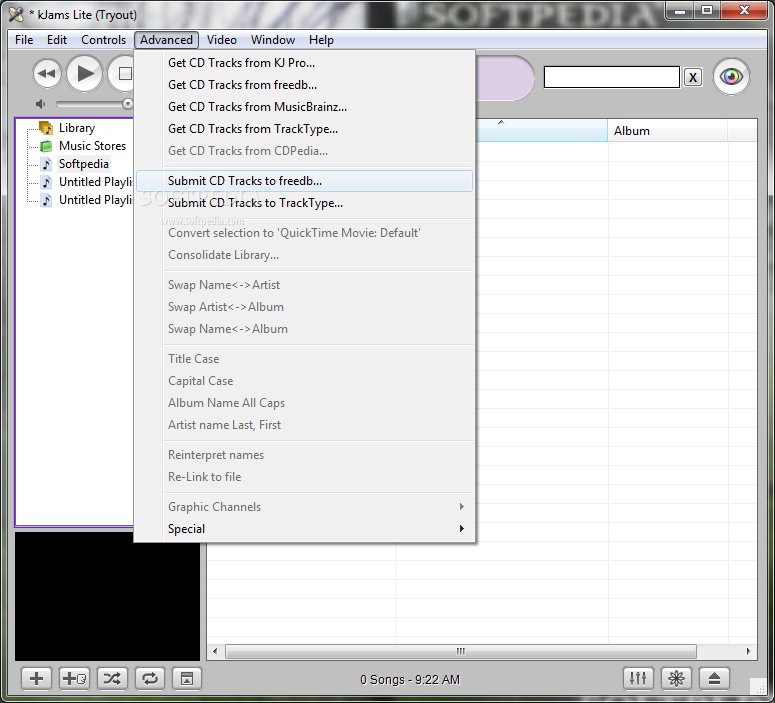Open the Controls menu
The image size is (775, 703).
[103, 40]
